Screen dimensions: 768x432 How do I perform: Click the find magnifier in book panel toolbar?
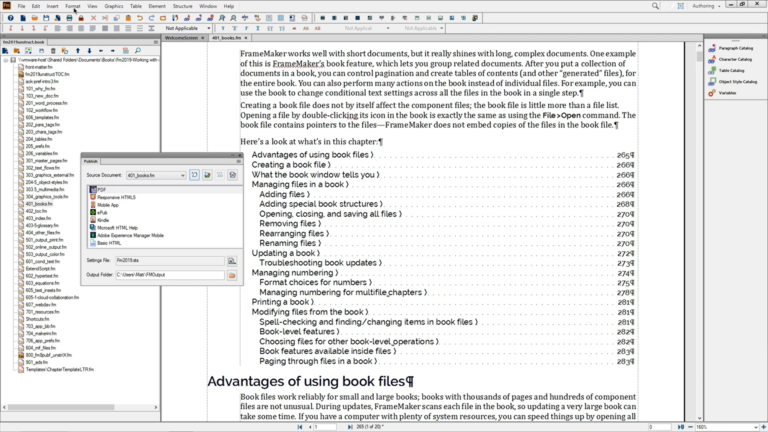pos(138,50)
